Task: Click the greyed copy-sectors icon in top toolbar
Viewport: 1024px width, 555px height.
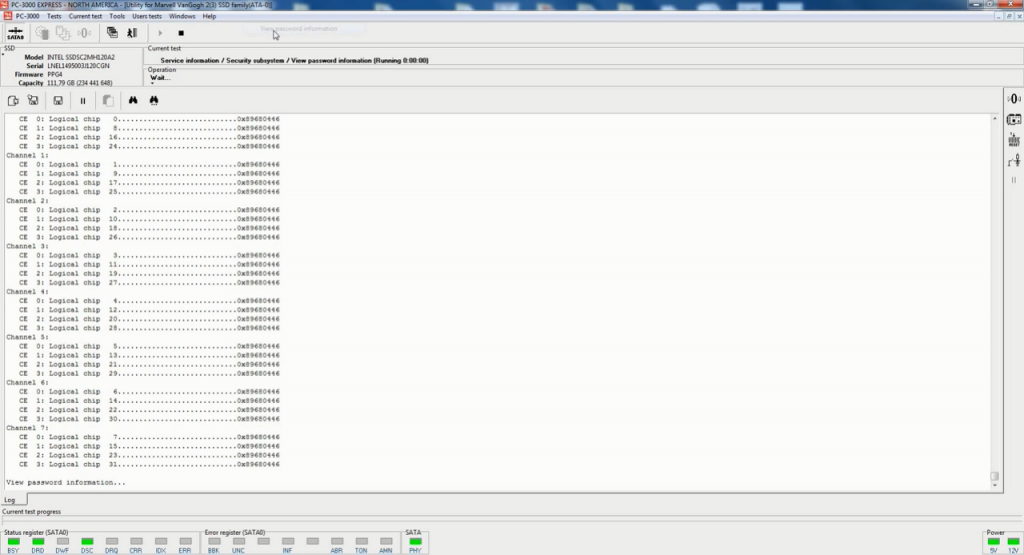Action: coord(63,33)
